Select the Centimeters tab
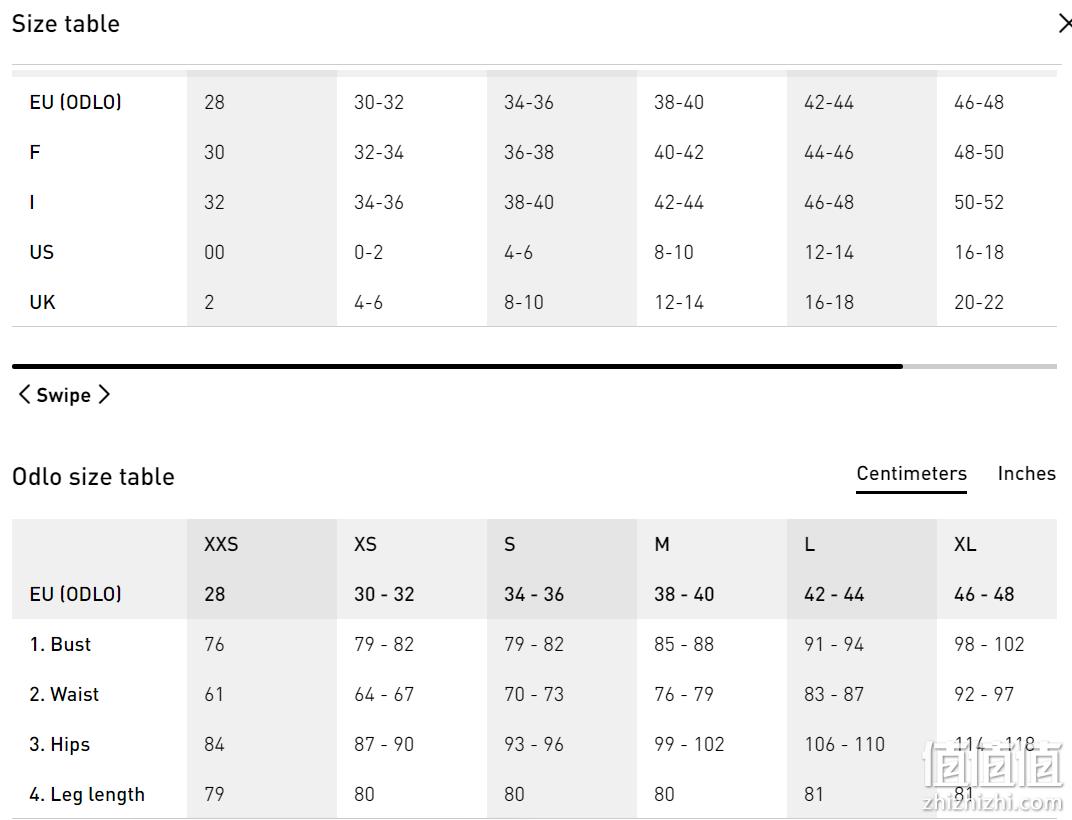1072x820 pixels. 911,473
